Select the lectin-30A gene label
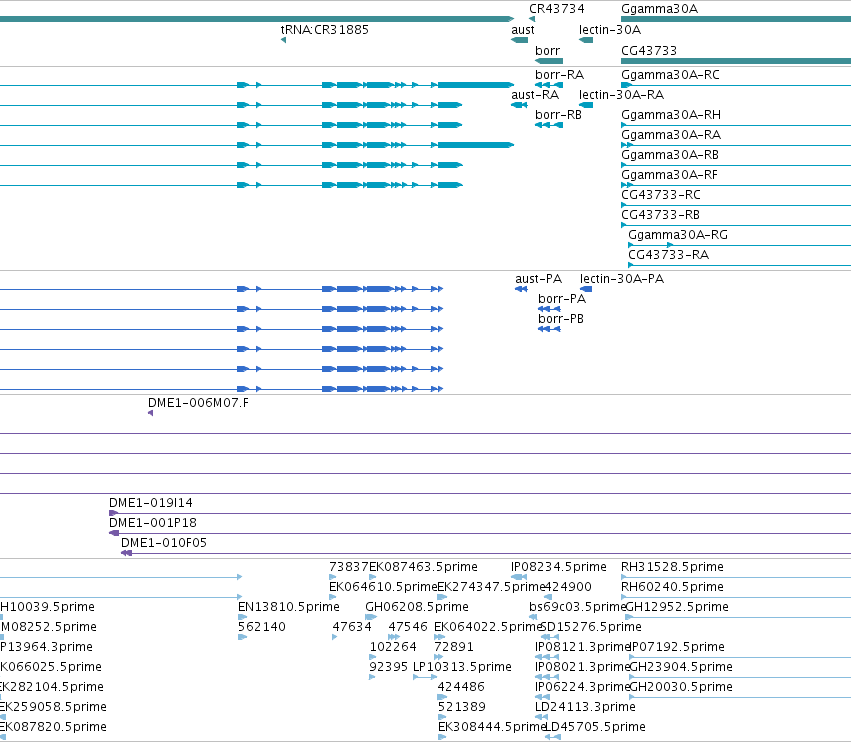Screen dimensions: 851x742 click(x=609, y=30)
